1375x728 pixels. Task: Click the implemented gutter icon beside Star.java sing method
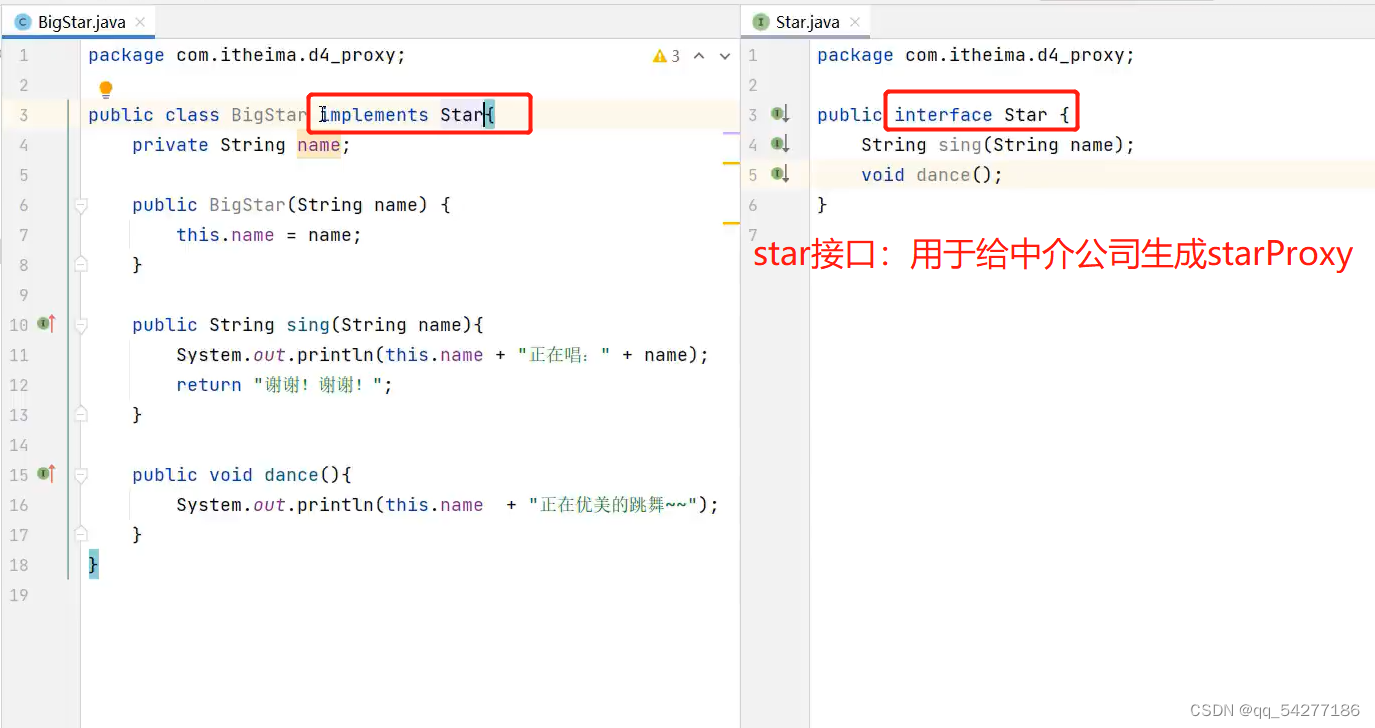coord(781,145)
